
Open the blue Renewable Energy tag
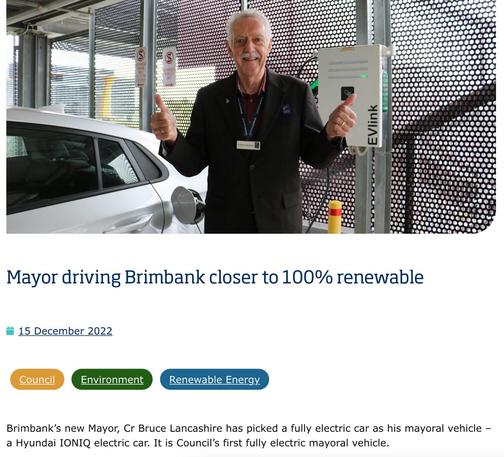(214, 379)
